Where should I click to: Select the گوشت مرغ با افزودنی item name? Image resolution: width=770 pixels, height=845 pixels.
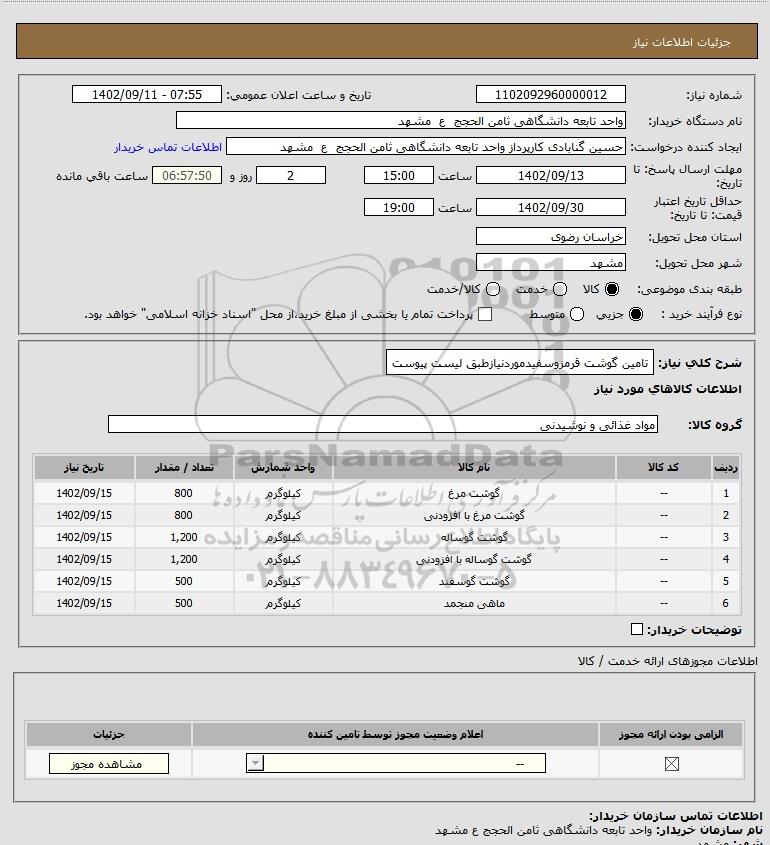474,515
